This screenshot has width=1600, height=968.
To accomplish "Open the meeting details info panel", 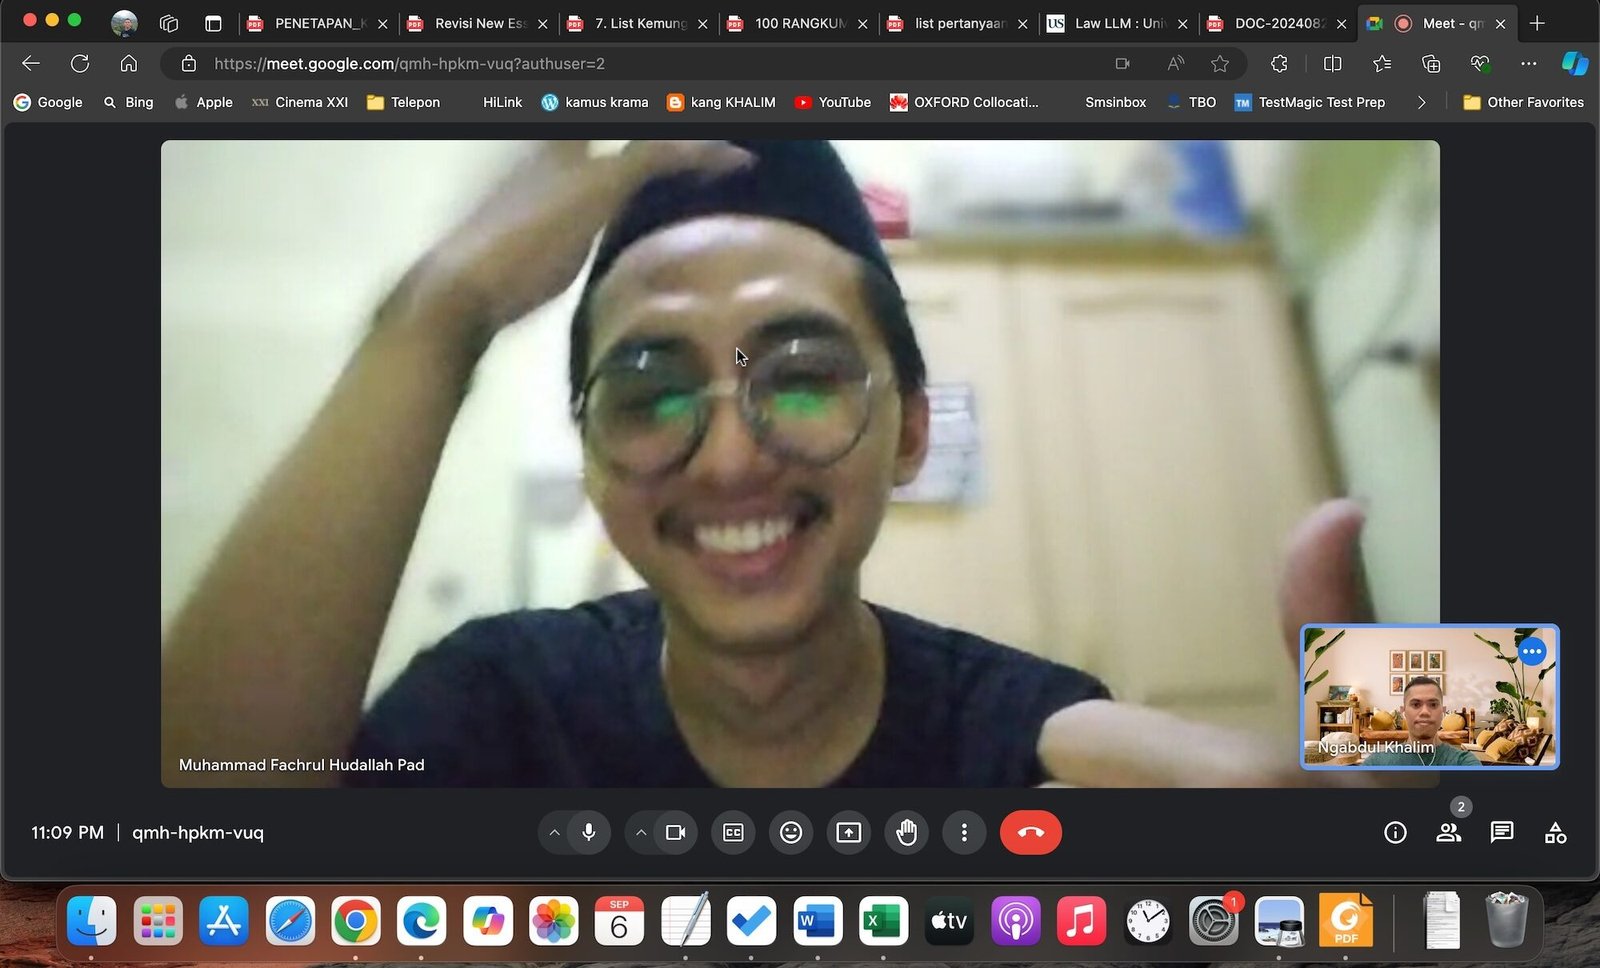I will (x=1394, y=832).
